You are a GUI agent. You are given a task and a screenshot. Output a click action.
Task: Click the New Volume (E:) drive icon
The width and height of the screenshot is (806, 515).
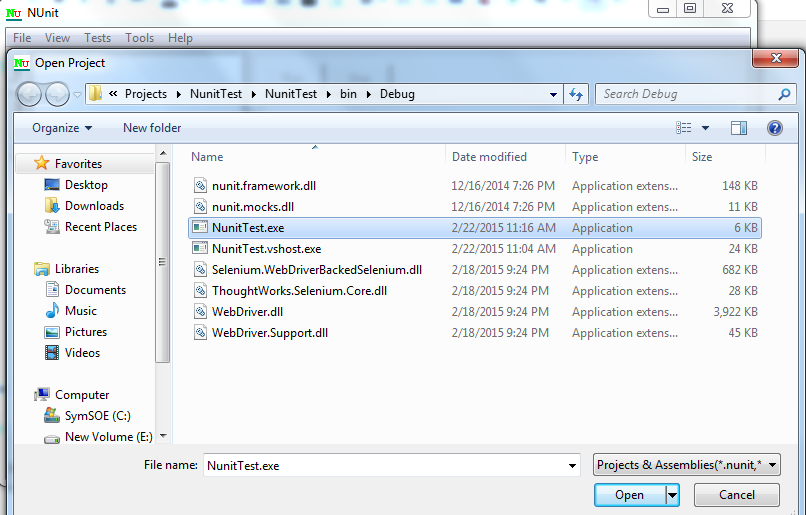point(52,439)
